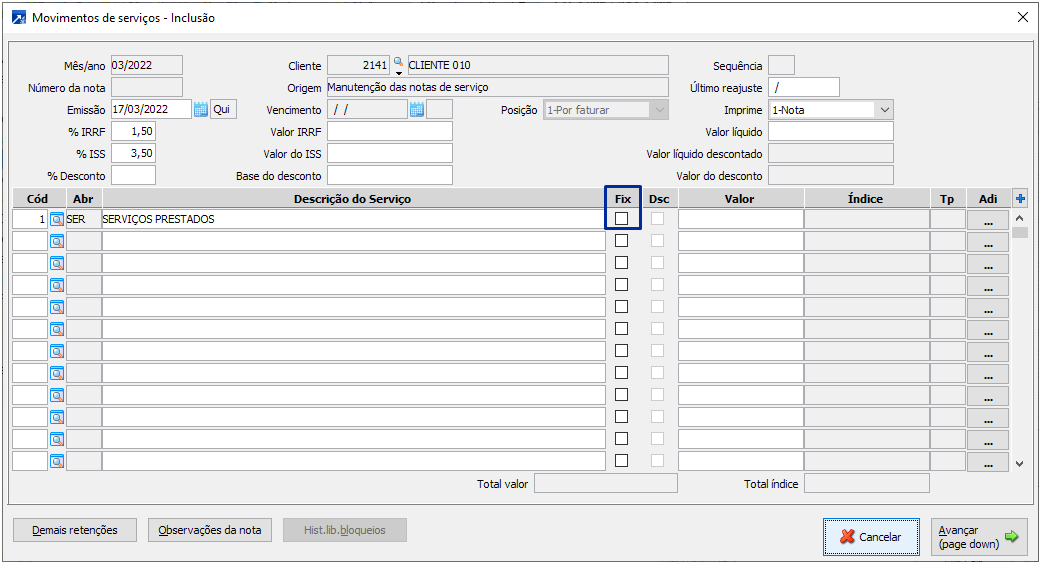Screen dimensions: 1044x565
Task: Click the SERVIÇOS PRESTADOS description field
Action: 353,219
